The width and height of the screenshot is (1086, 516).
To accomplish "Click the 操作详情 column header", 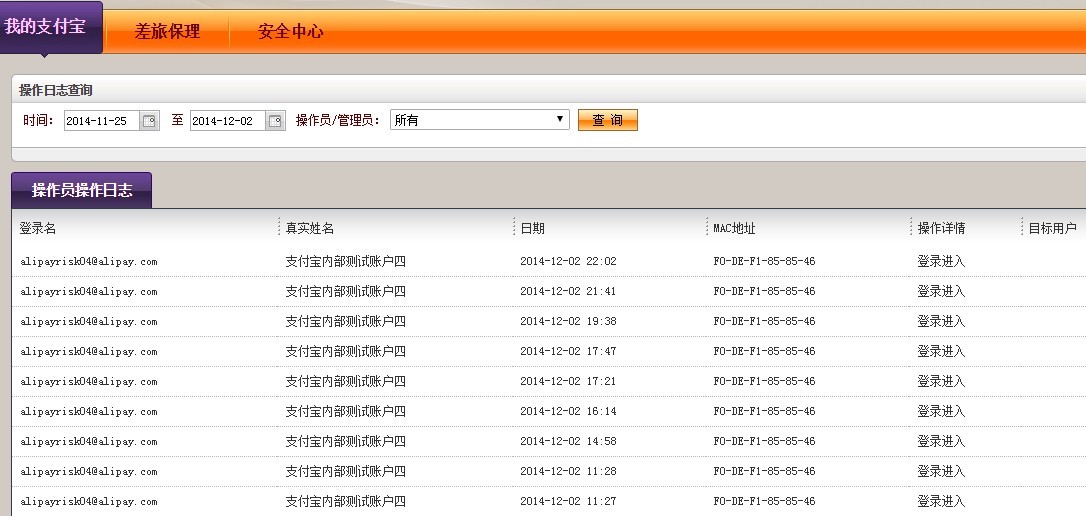I will click(941, 228).
